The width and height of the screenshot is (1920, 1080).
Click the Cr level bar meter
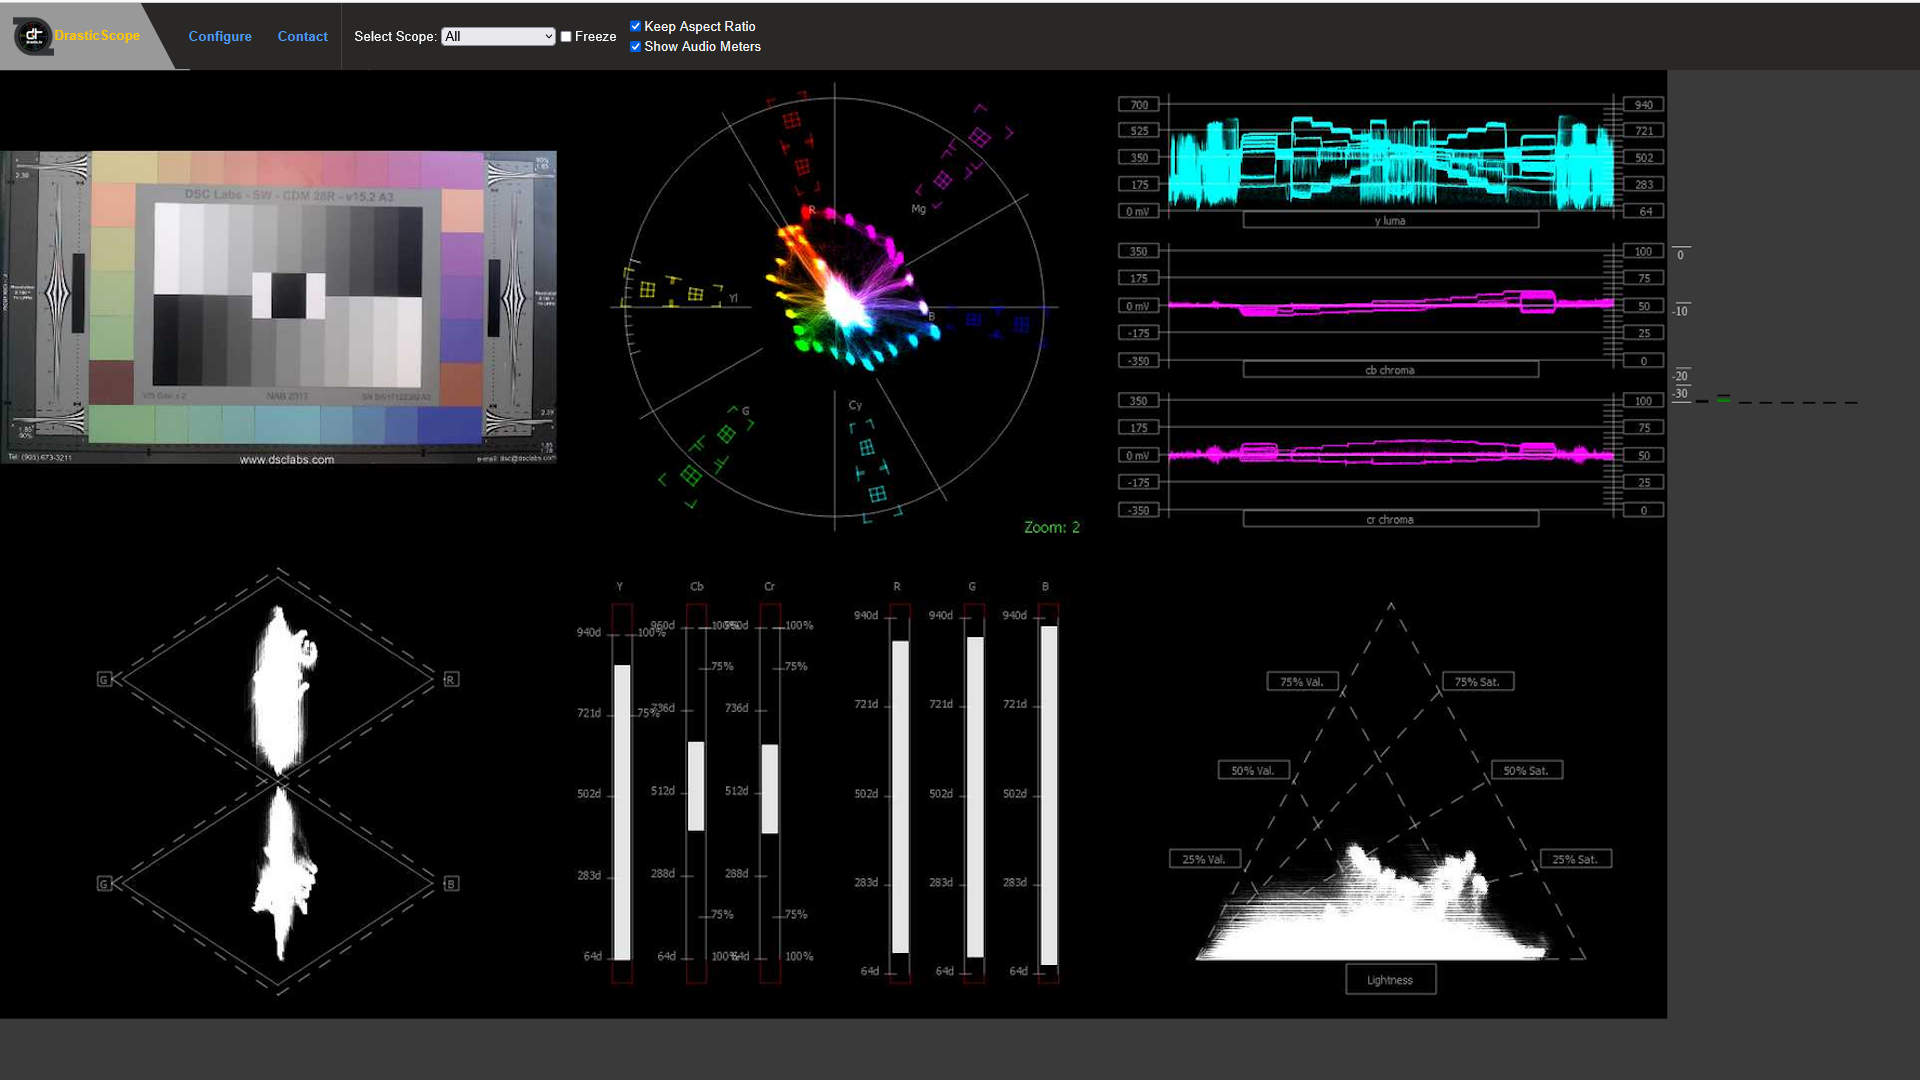click(x=770, y=793)
